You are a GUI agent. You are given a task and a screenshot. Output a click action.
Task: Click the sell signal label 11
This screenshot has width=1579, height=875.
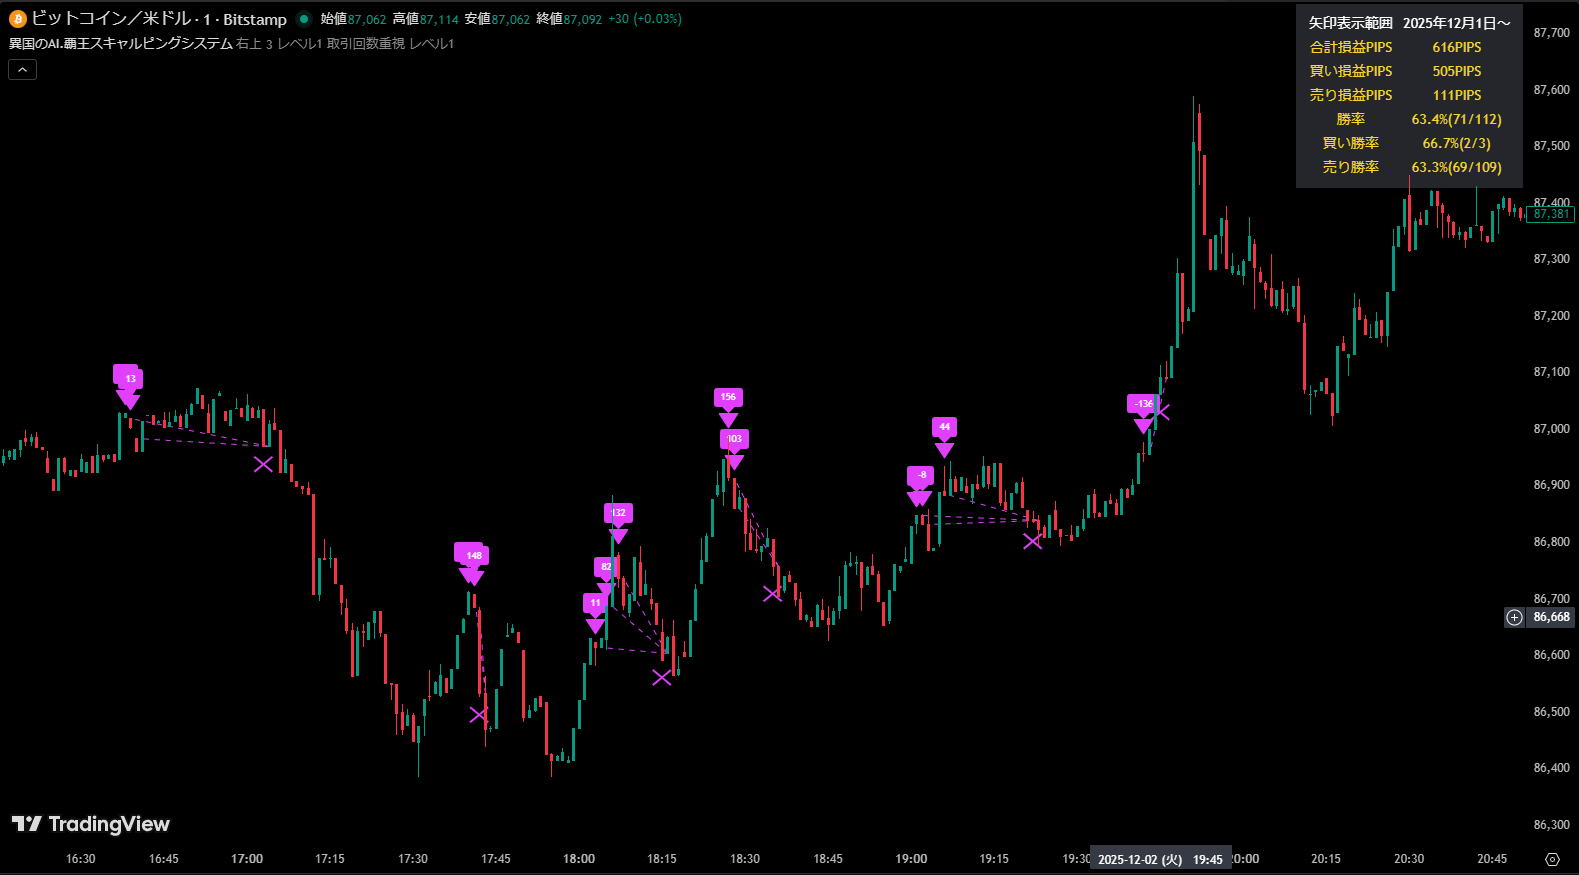(595, 603)
